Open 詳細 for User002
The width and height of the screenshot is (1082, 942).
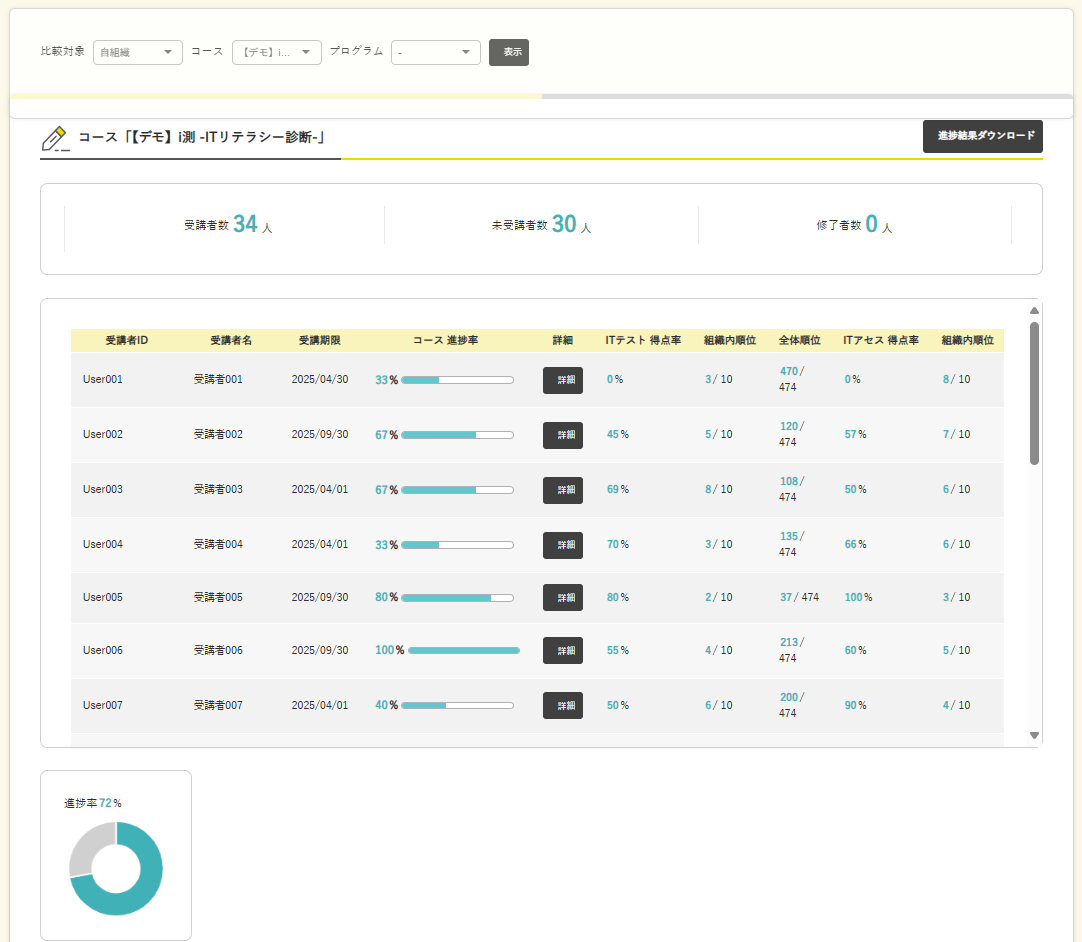(x=563, y=435)
